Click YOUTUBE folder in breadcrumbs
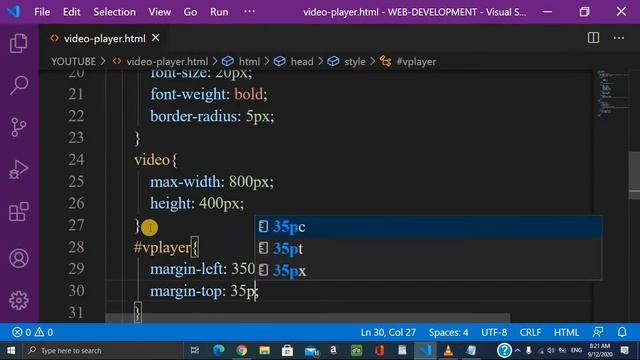This screenshot has width=640, height=360. click(x=73, y=62)
